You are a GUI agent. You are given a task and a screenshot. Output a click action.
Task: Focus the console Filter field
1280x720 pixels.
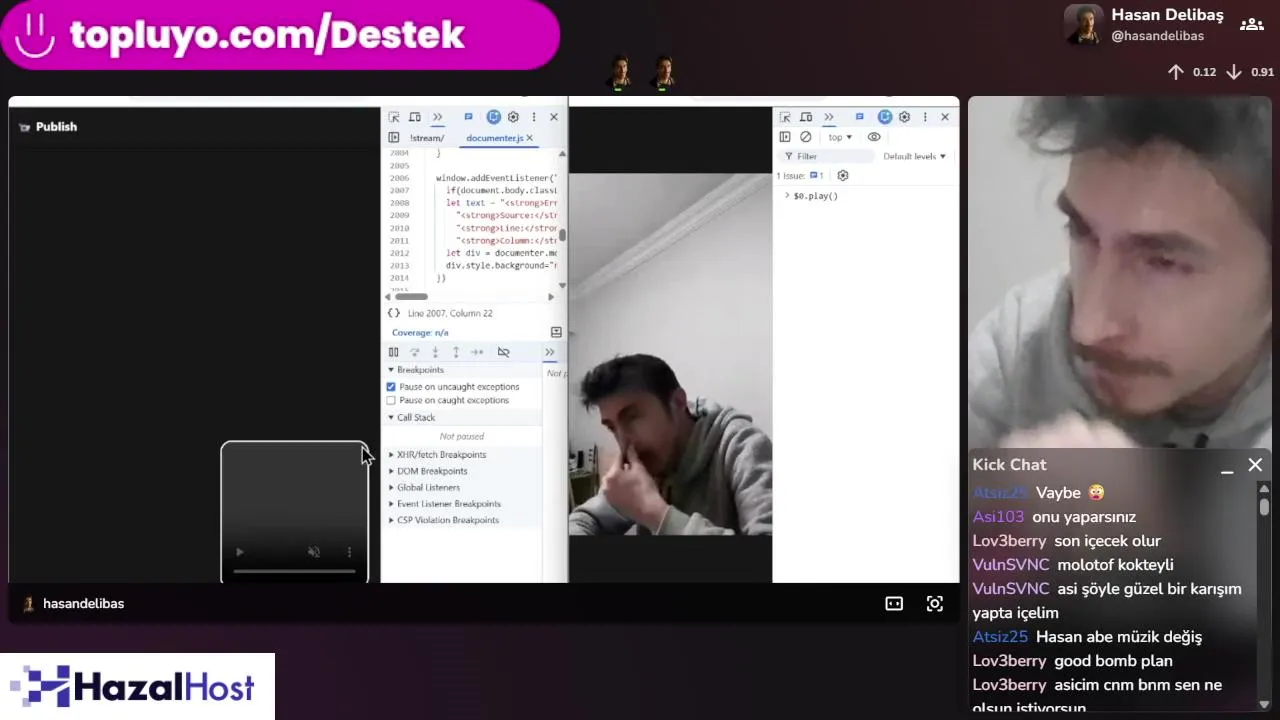coord(825,156)
